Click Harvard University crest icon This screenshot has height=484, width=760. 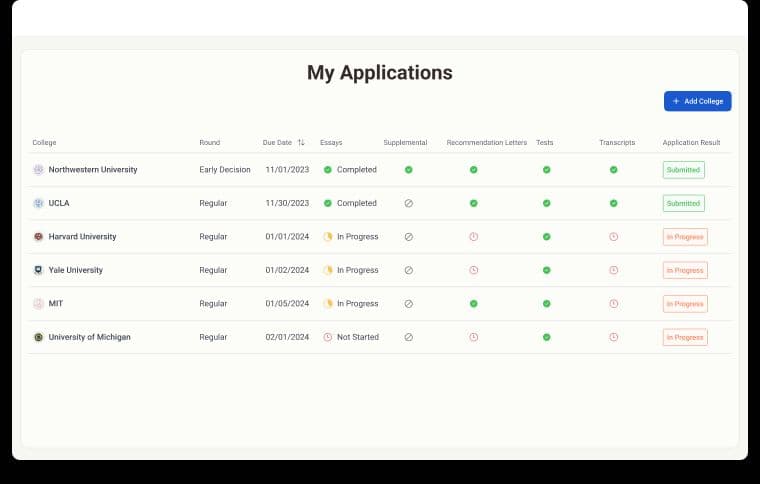(x=38, y=236)
